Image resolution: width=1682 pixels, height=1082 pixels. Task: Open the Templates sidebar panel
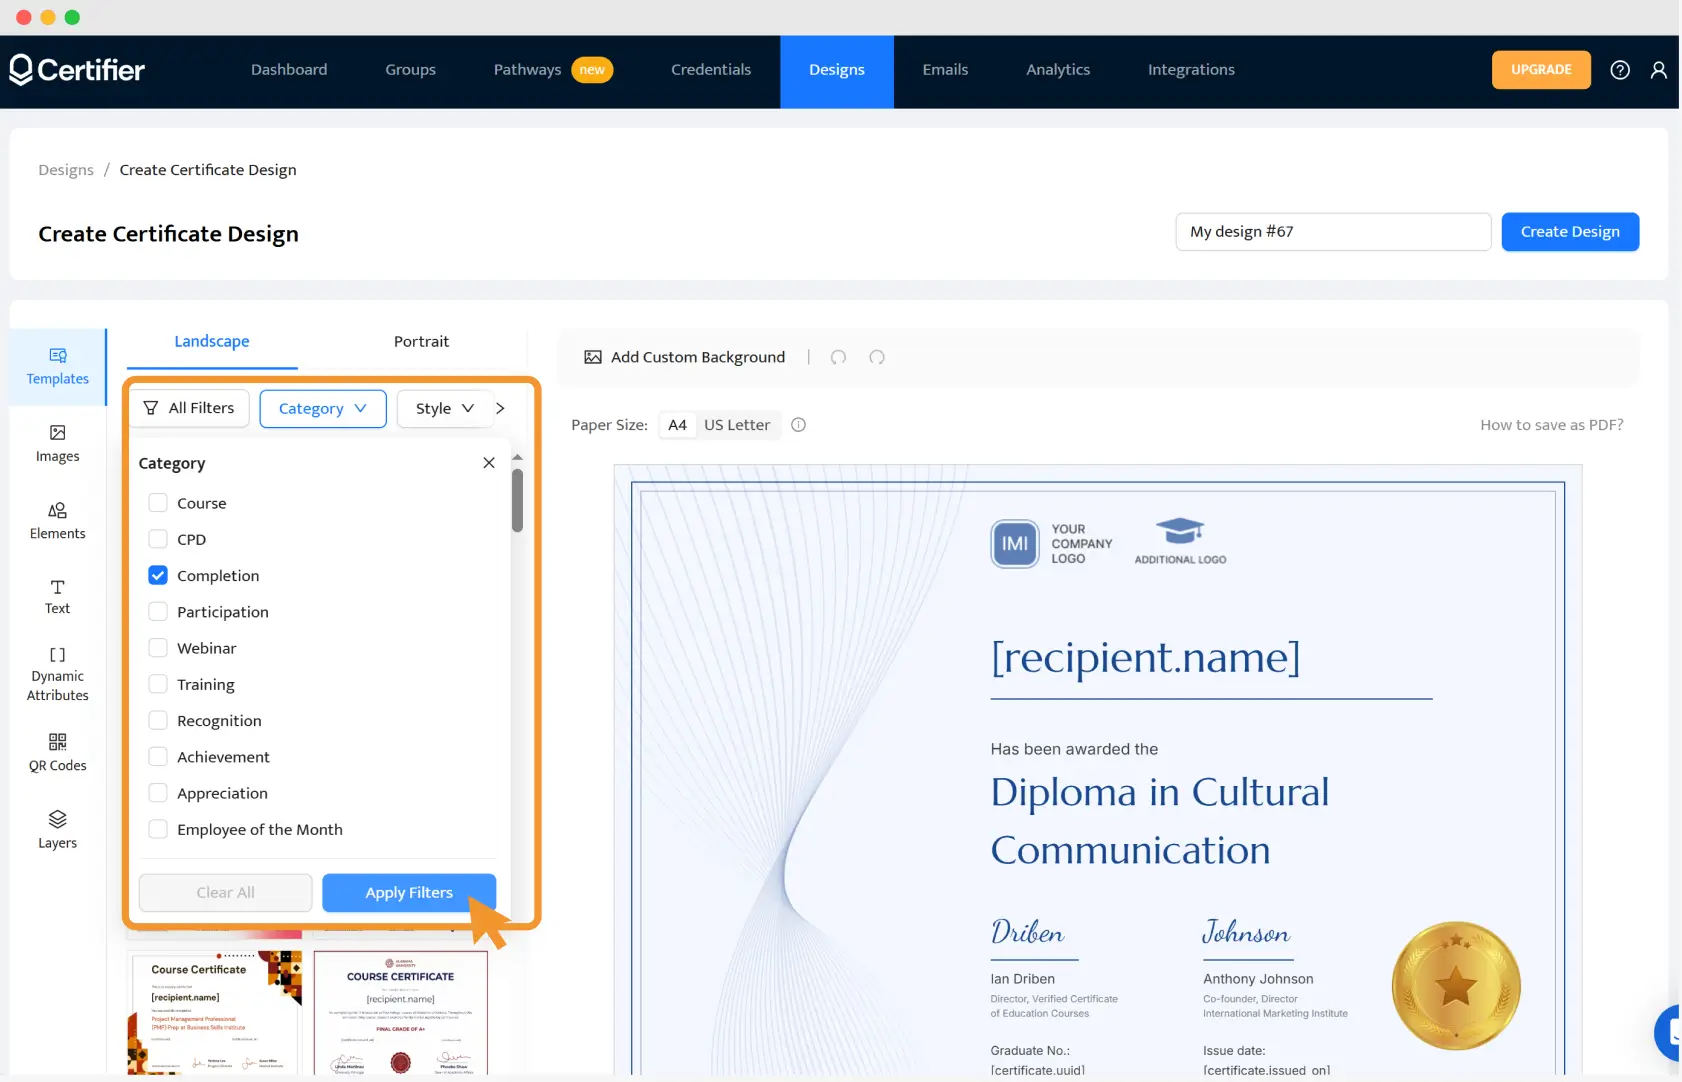click(x=57, y=367)
